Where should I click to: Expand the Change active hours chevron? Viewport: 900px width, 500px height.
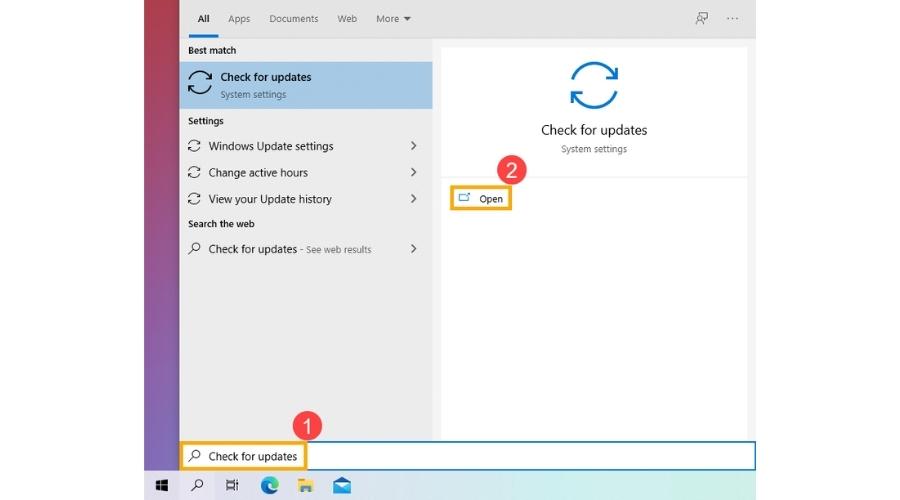pos(413,172)
